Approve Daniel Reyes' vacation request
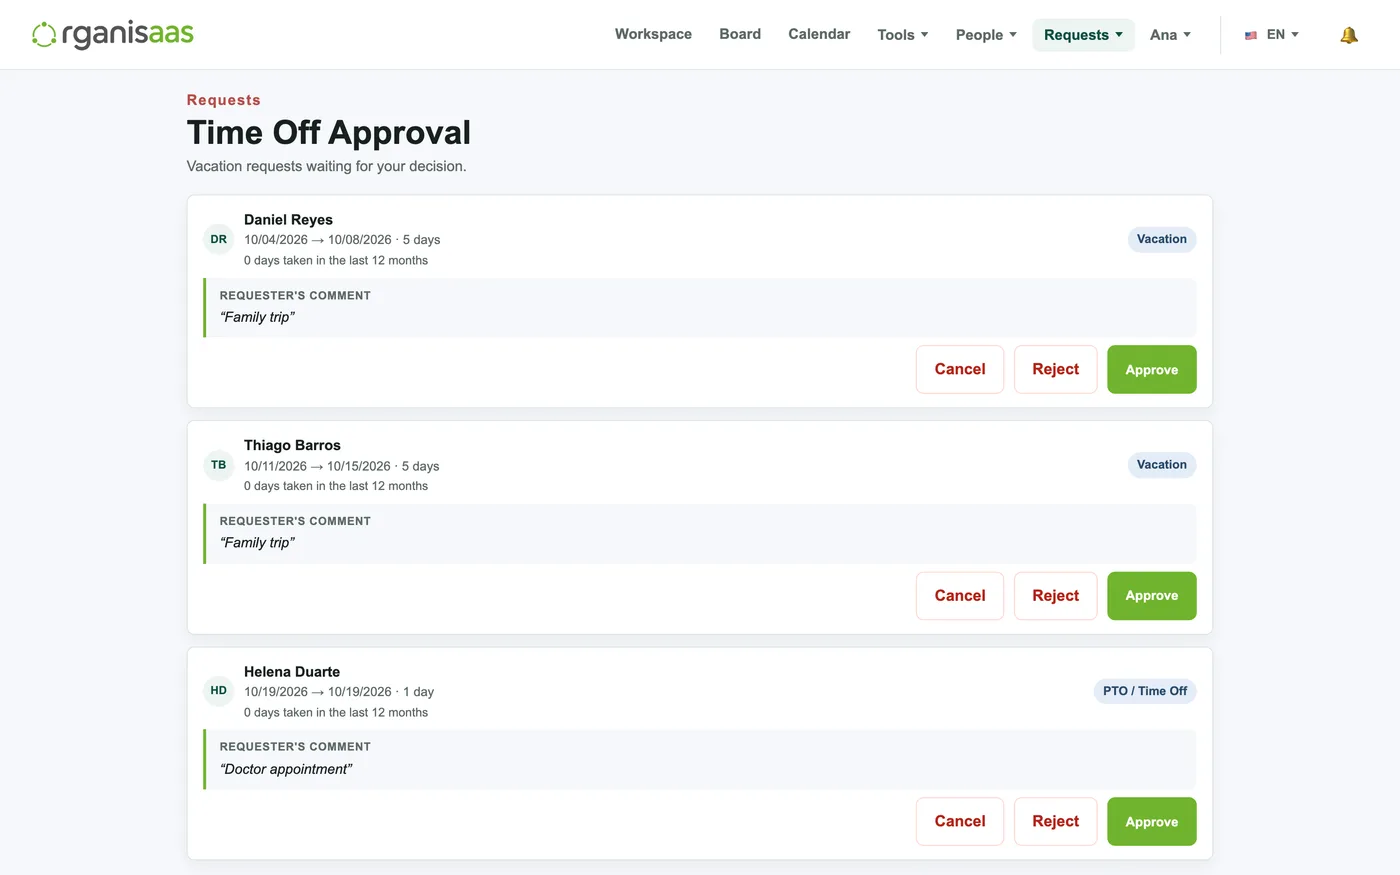Image resolution: width=1400 pixels, height=875 pixels. (x=1151, y=370)
